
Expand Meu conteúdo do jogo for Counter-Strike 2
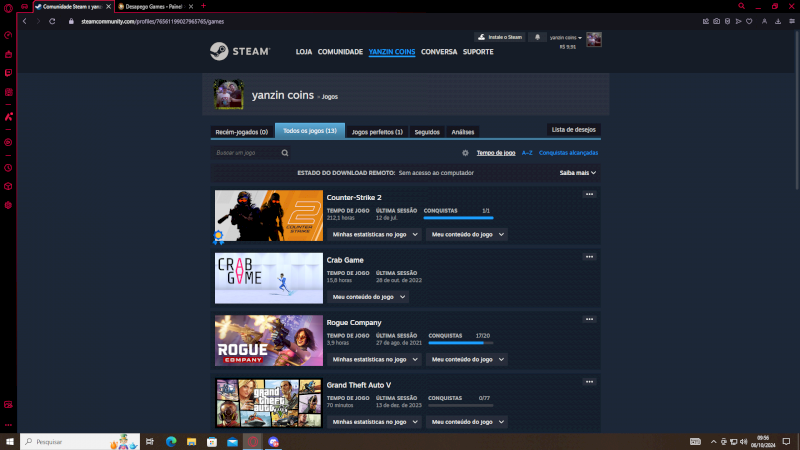click(467, 234)
